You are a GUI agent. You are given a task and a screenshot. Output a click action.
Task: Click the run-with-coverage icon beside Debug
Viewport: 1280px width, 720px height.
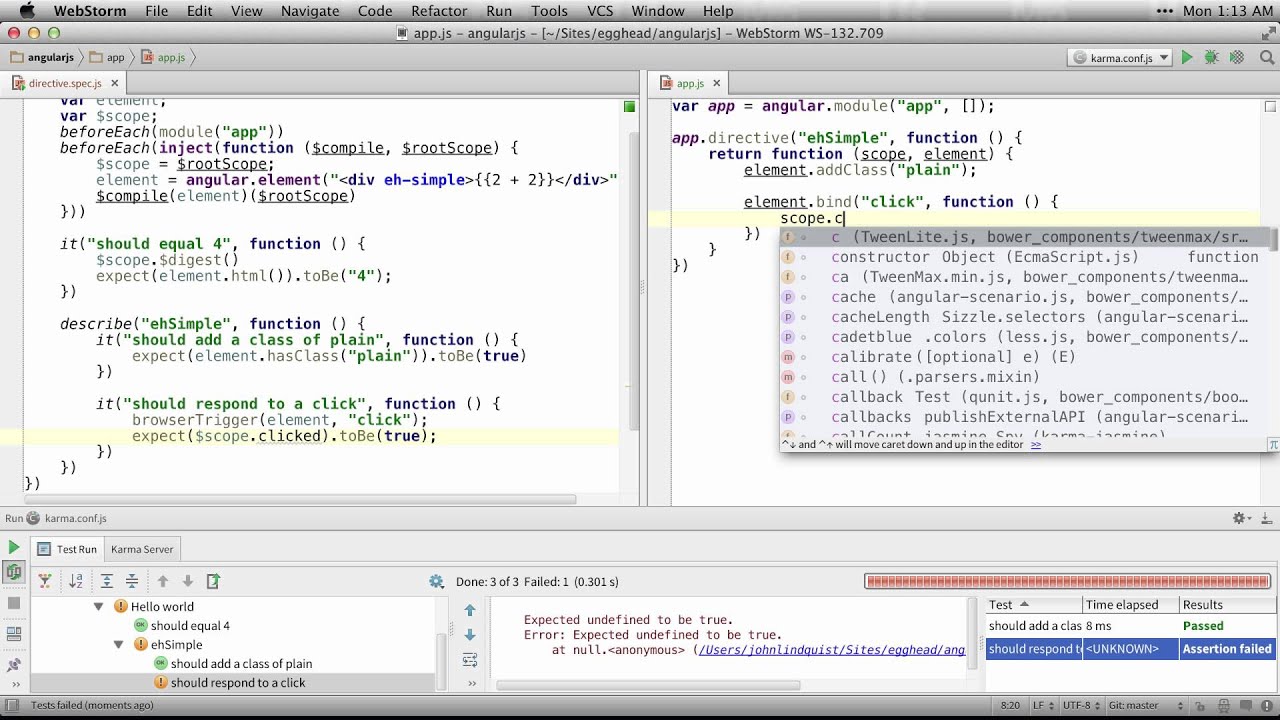click(1235, 58)
